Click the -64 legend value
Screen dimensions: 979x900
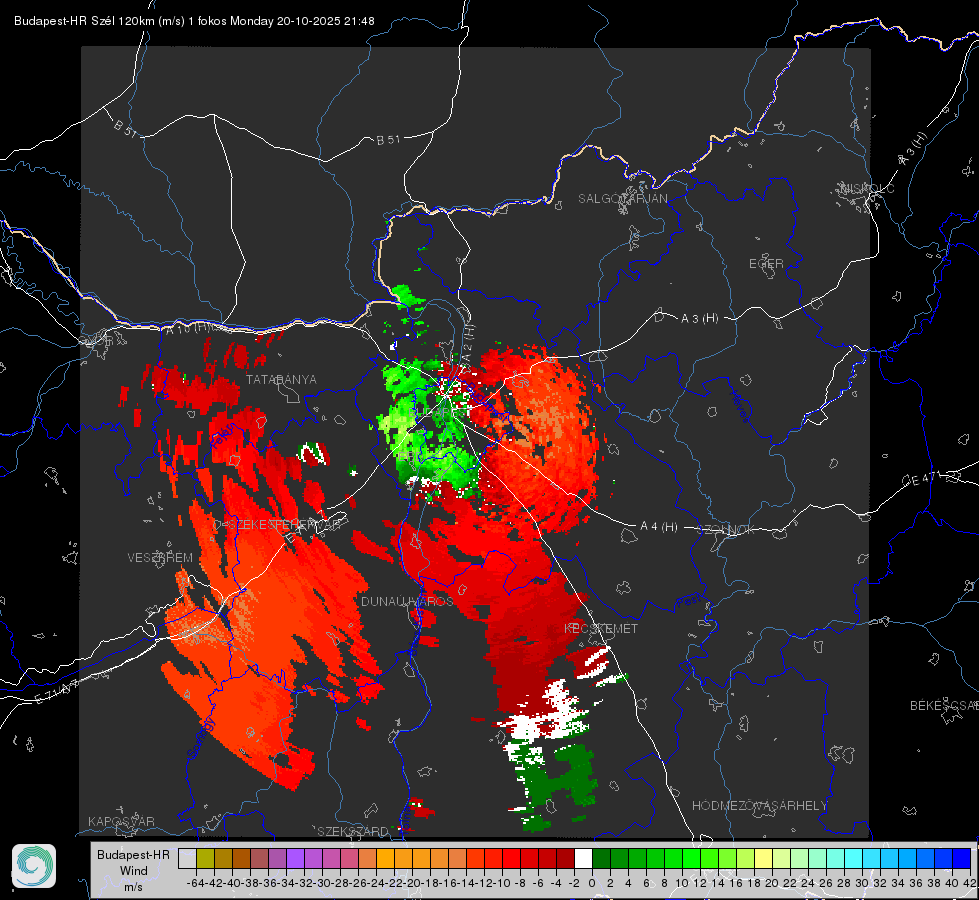(x=195, y=883)
